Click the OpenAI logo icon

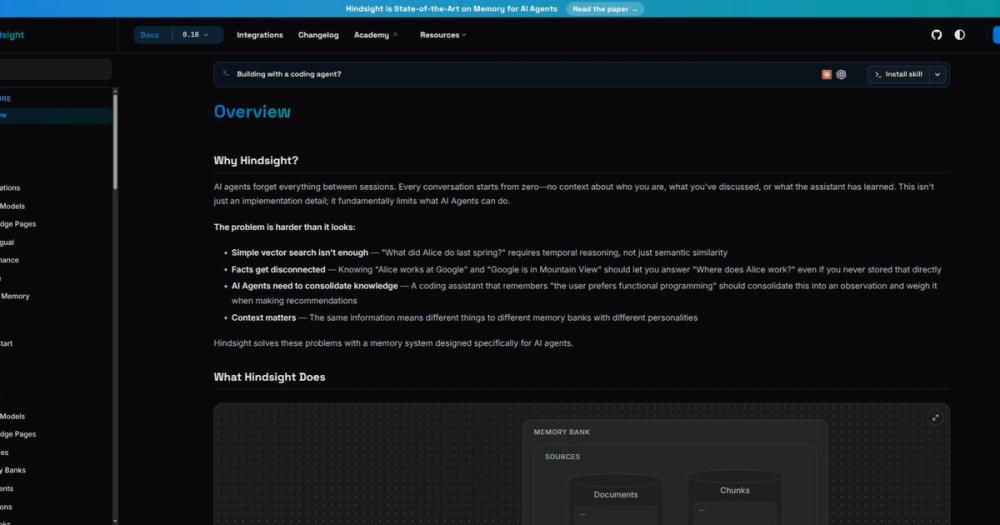(x=841, y=75)
